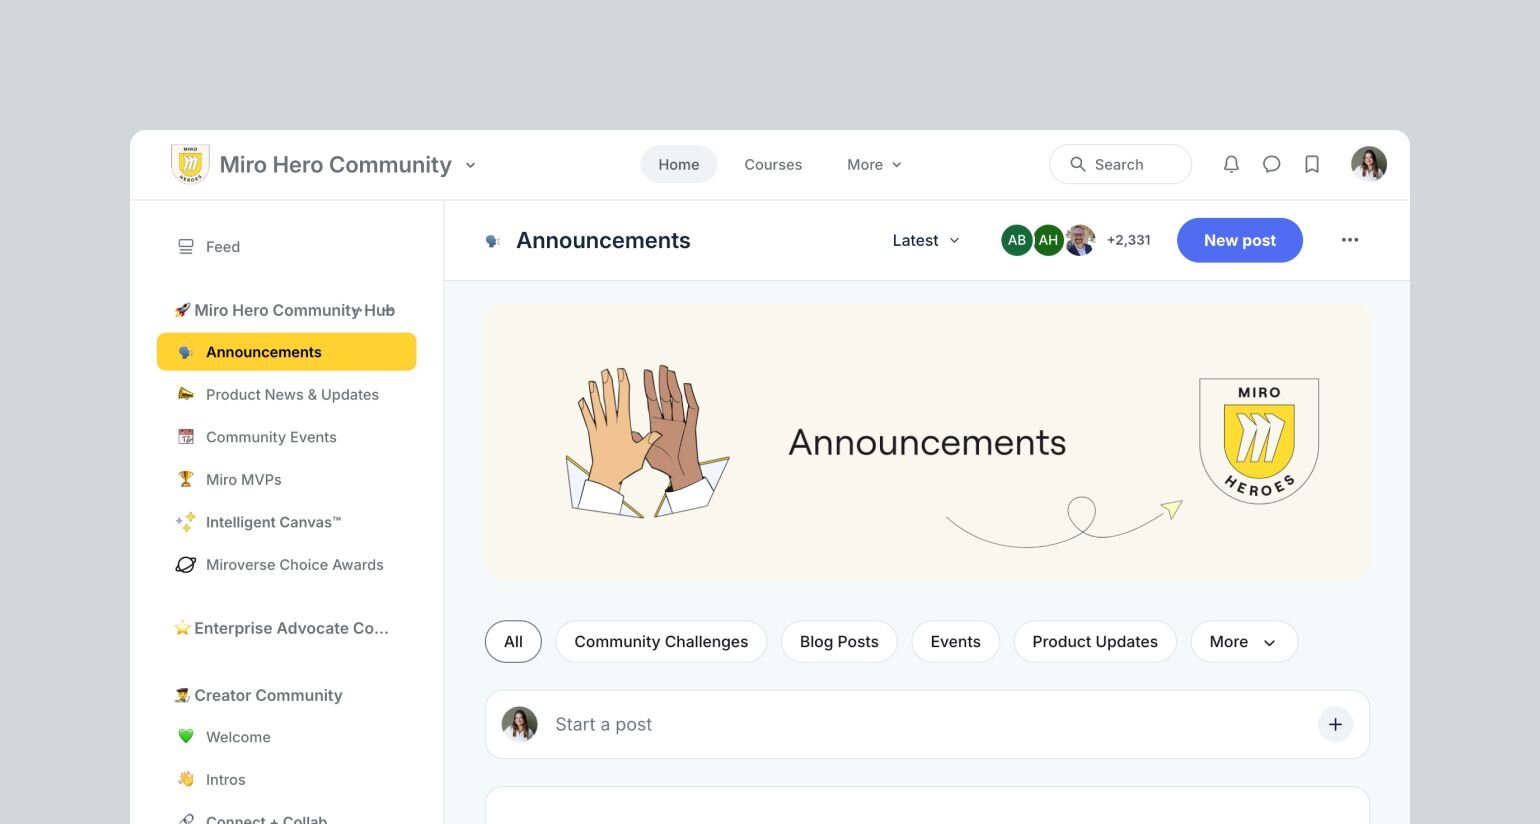Filter by Community Challenges

pos(661,641)
